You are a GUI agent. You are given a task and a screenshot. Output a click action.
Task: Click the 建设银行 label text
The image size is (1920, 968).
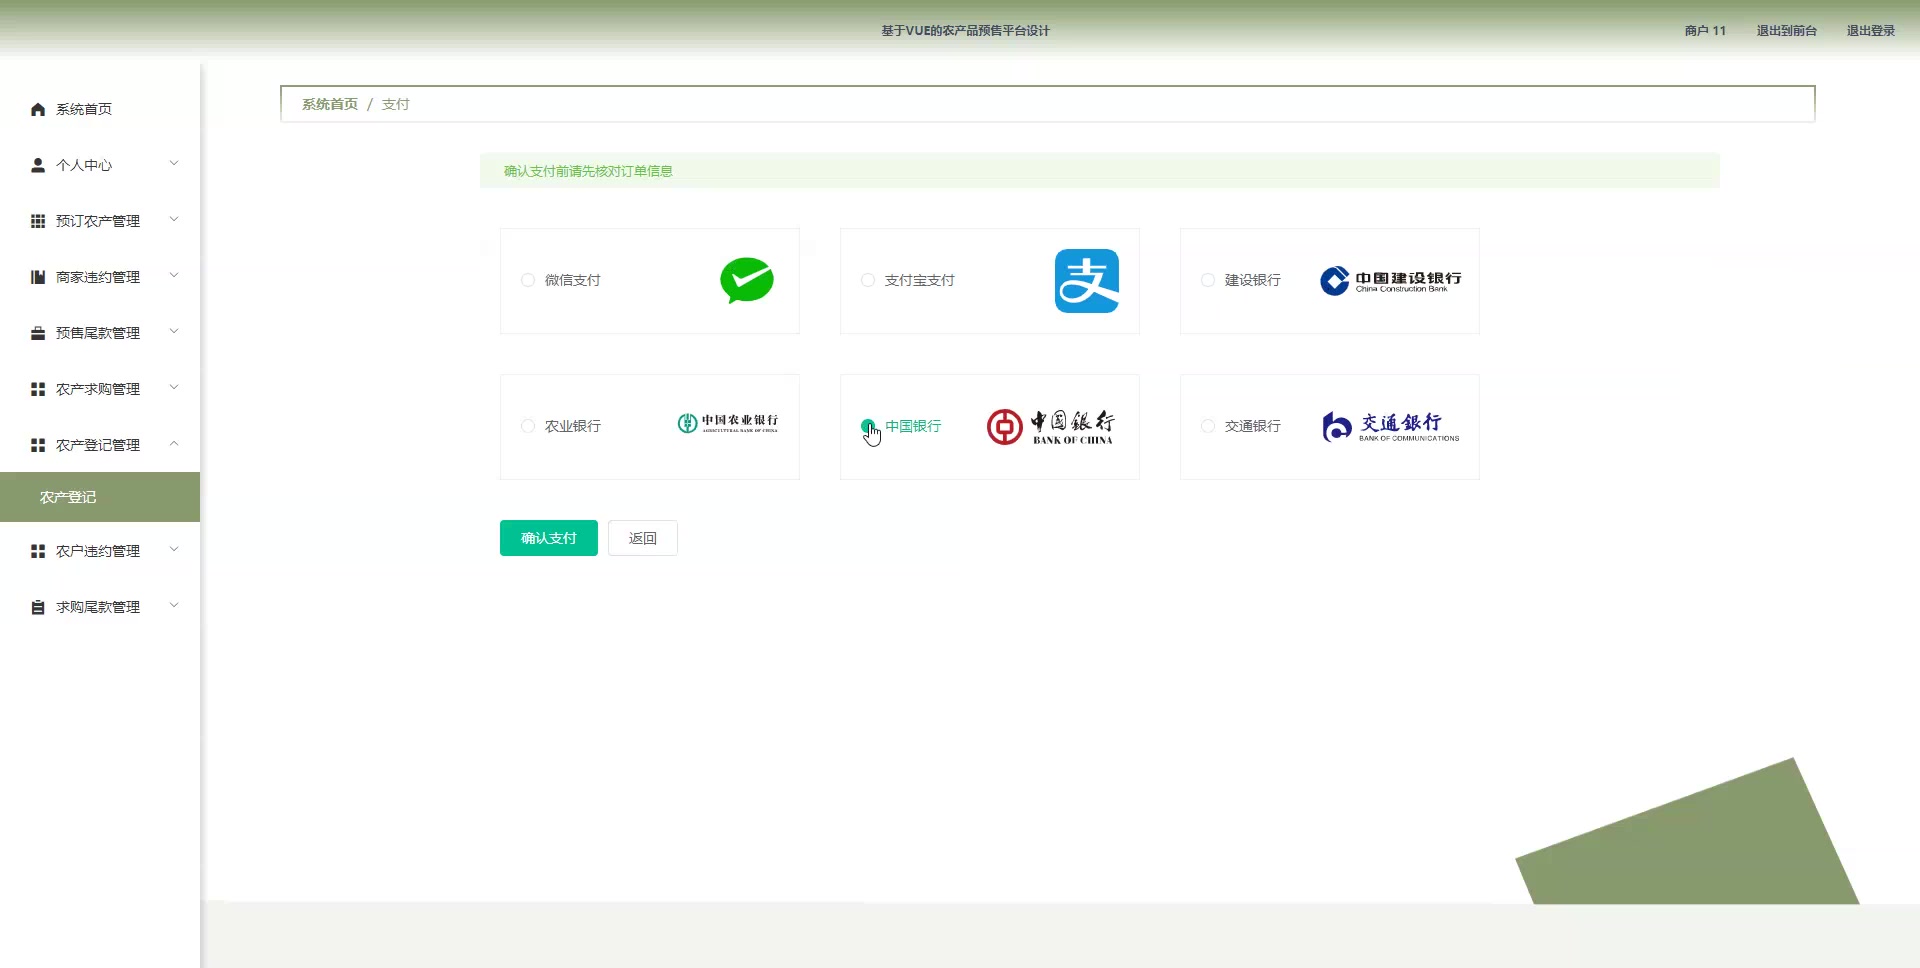pos(1253,280)
